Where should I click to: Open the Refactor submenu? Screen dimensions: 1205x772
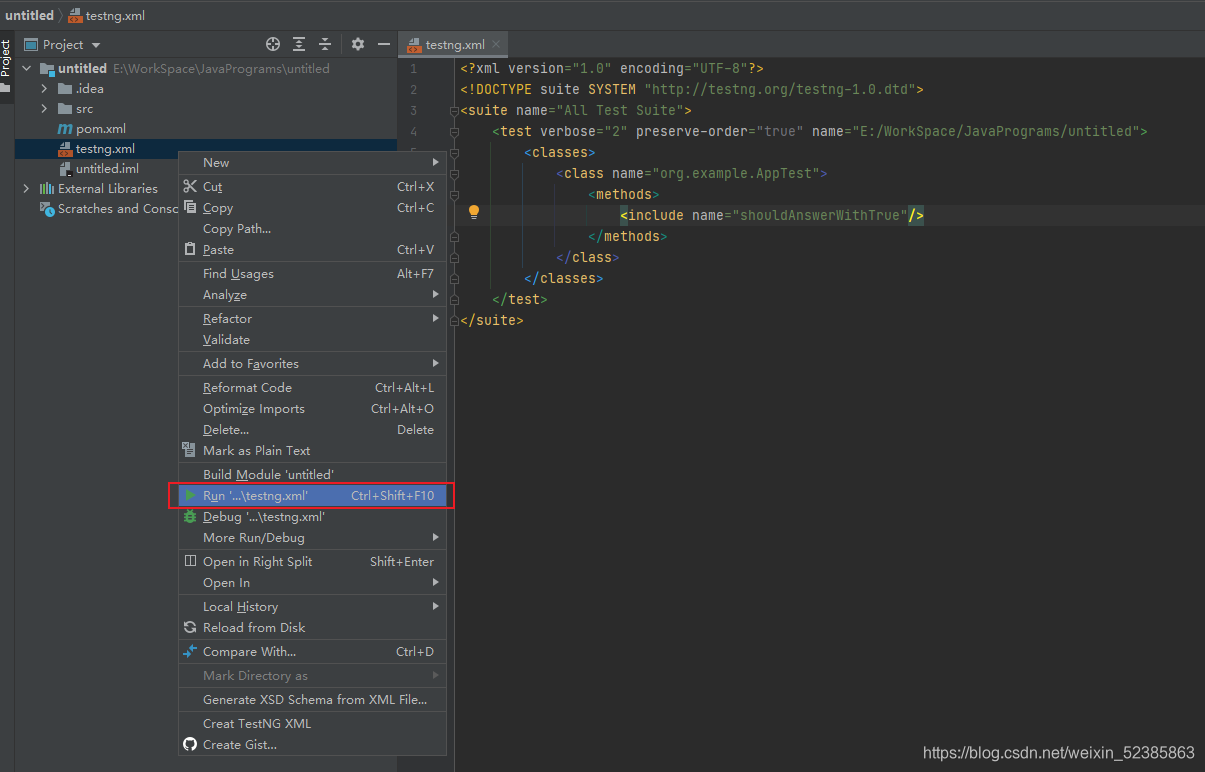pyautogui.click(x=311, y=318)
